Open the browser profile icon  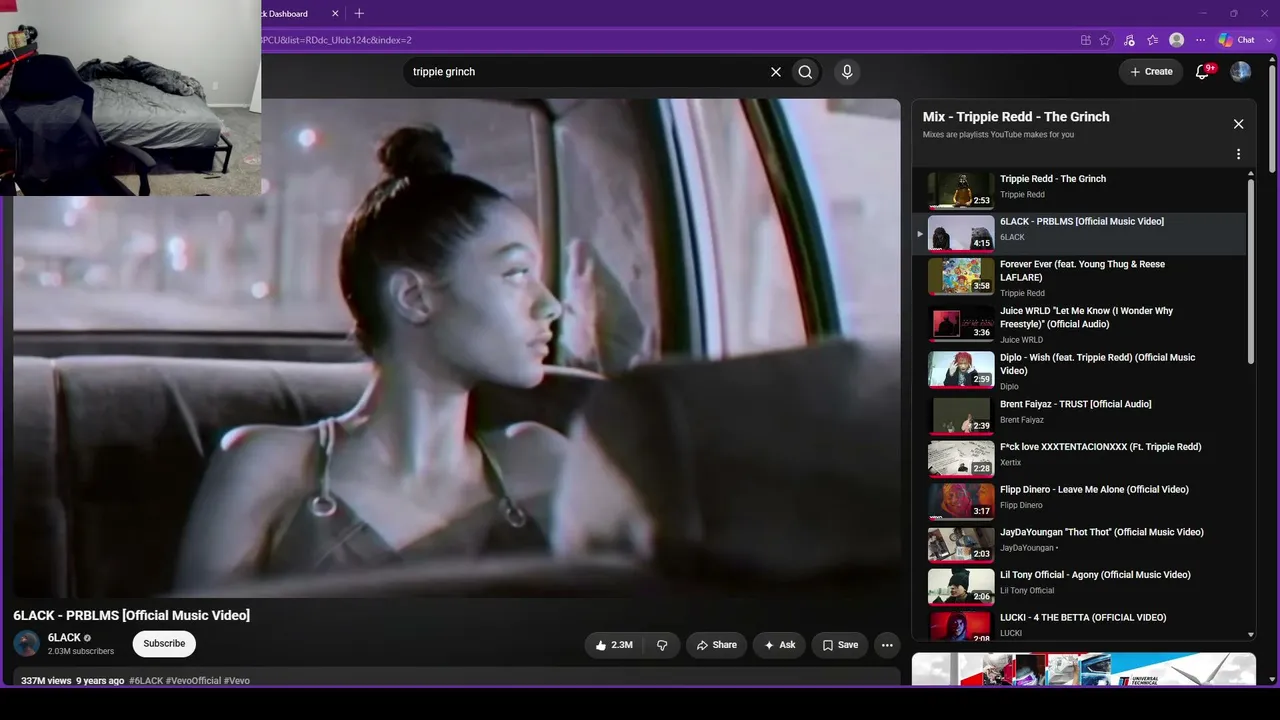click(1177, 40)
